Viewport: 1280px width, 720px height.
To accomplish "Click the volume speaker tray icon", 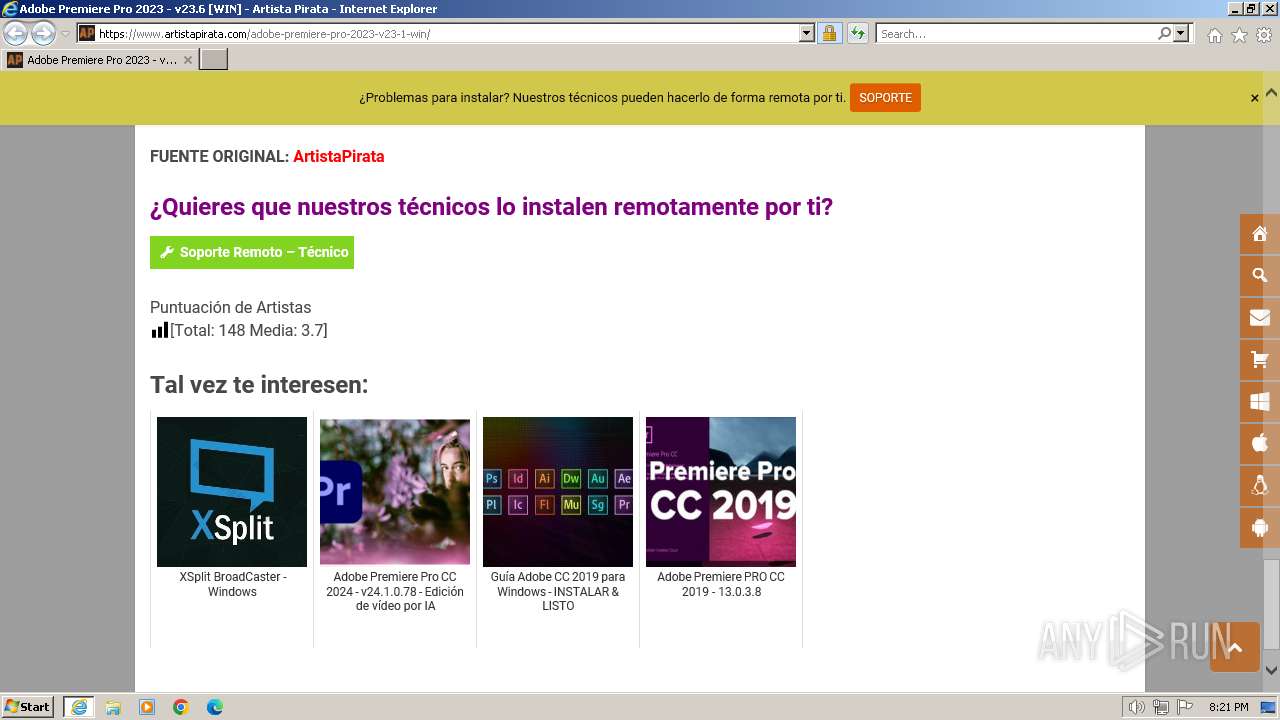I will [1137, 707].
